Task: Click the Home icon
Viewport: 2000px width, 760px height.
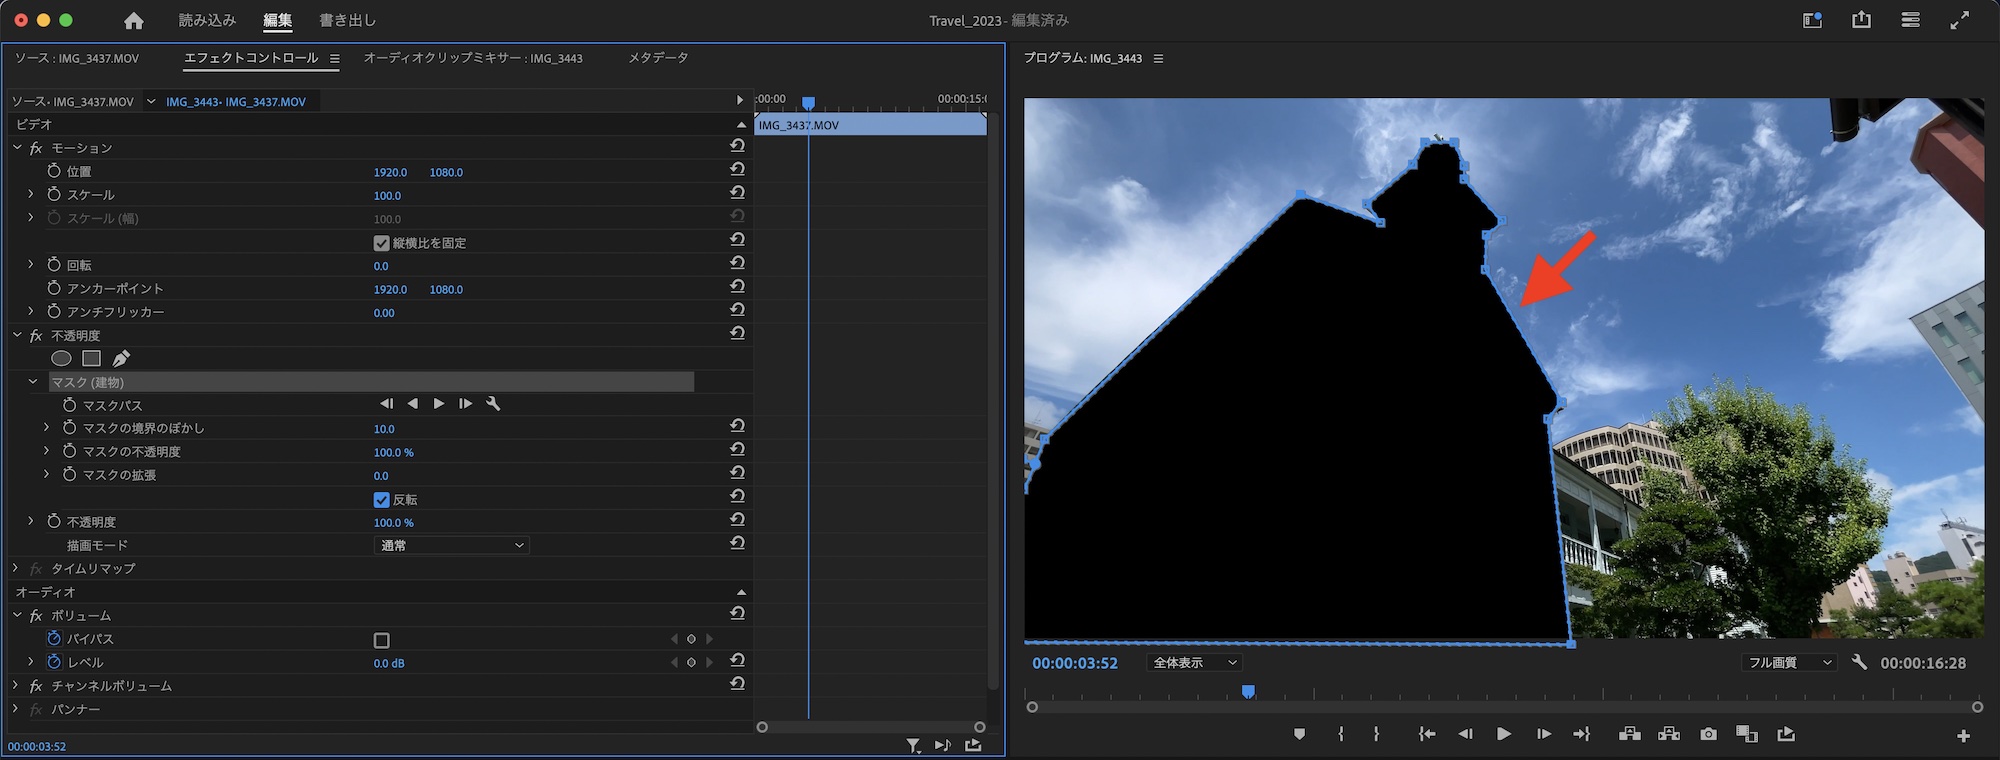Action: tap(133, 21)
